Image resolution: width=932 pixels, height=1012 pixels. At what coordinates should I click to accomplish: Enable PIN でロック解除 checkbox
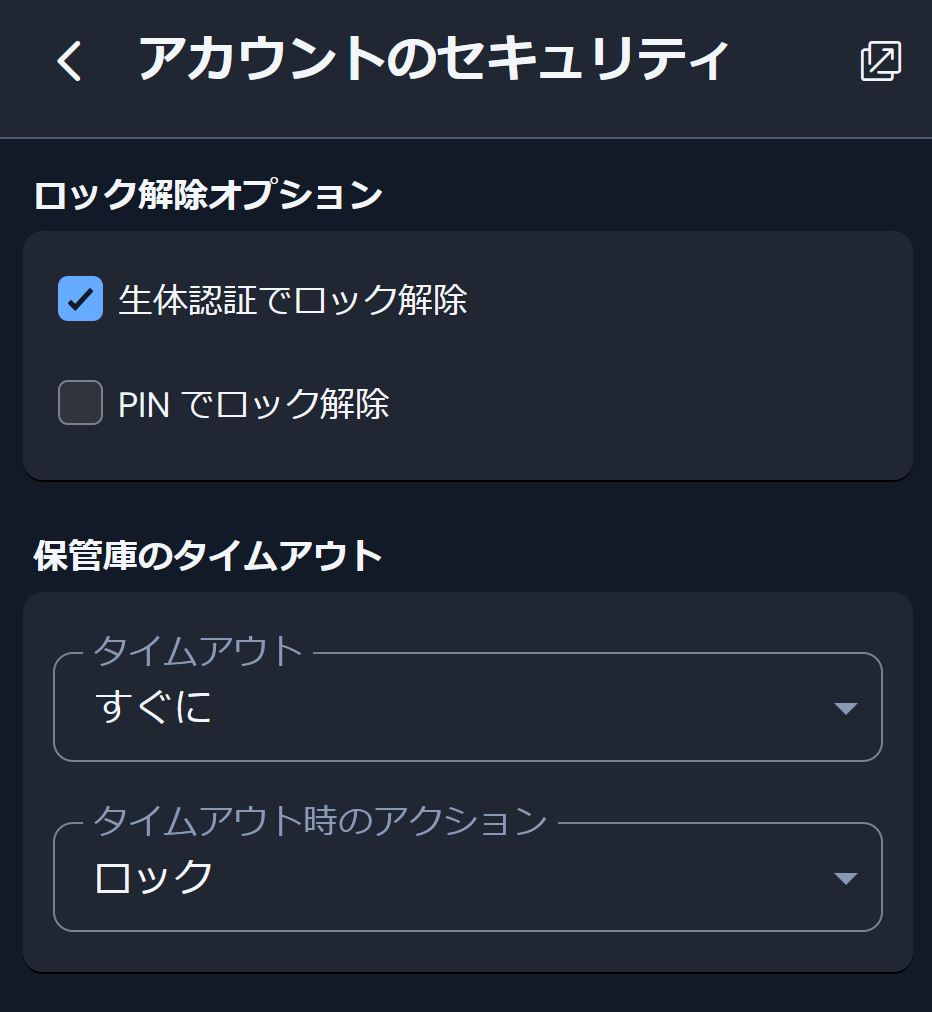pyautogui.click(x=81, y=403)
